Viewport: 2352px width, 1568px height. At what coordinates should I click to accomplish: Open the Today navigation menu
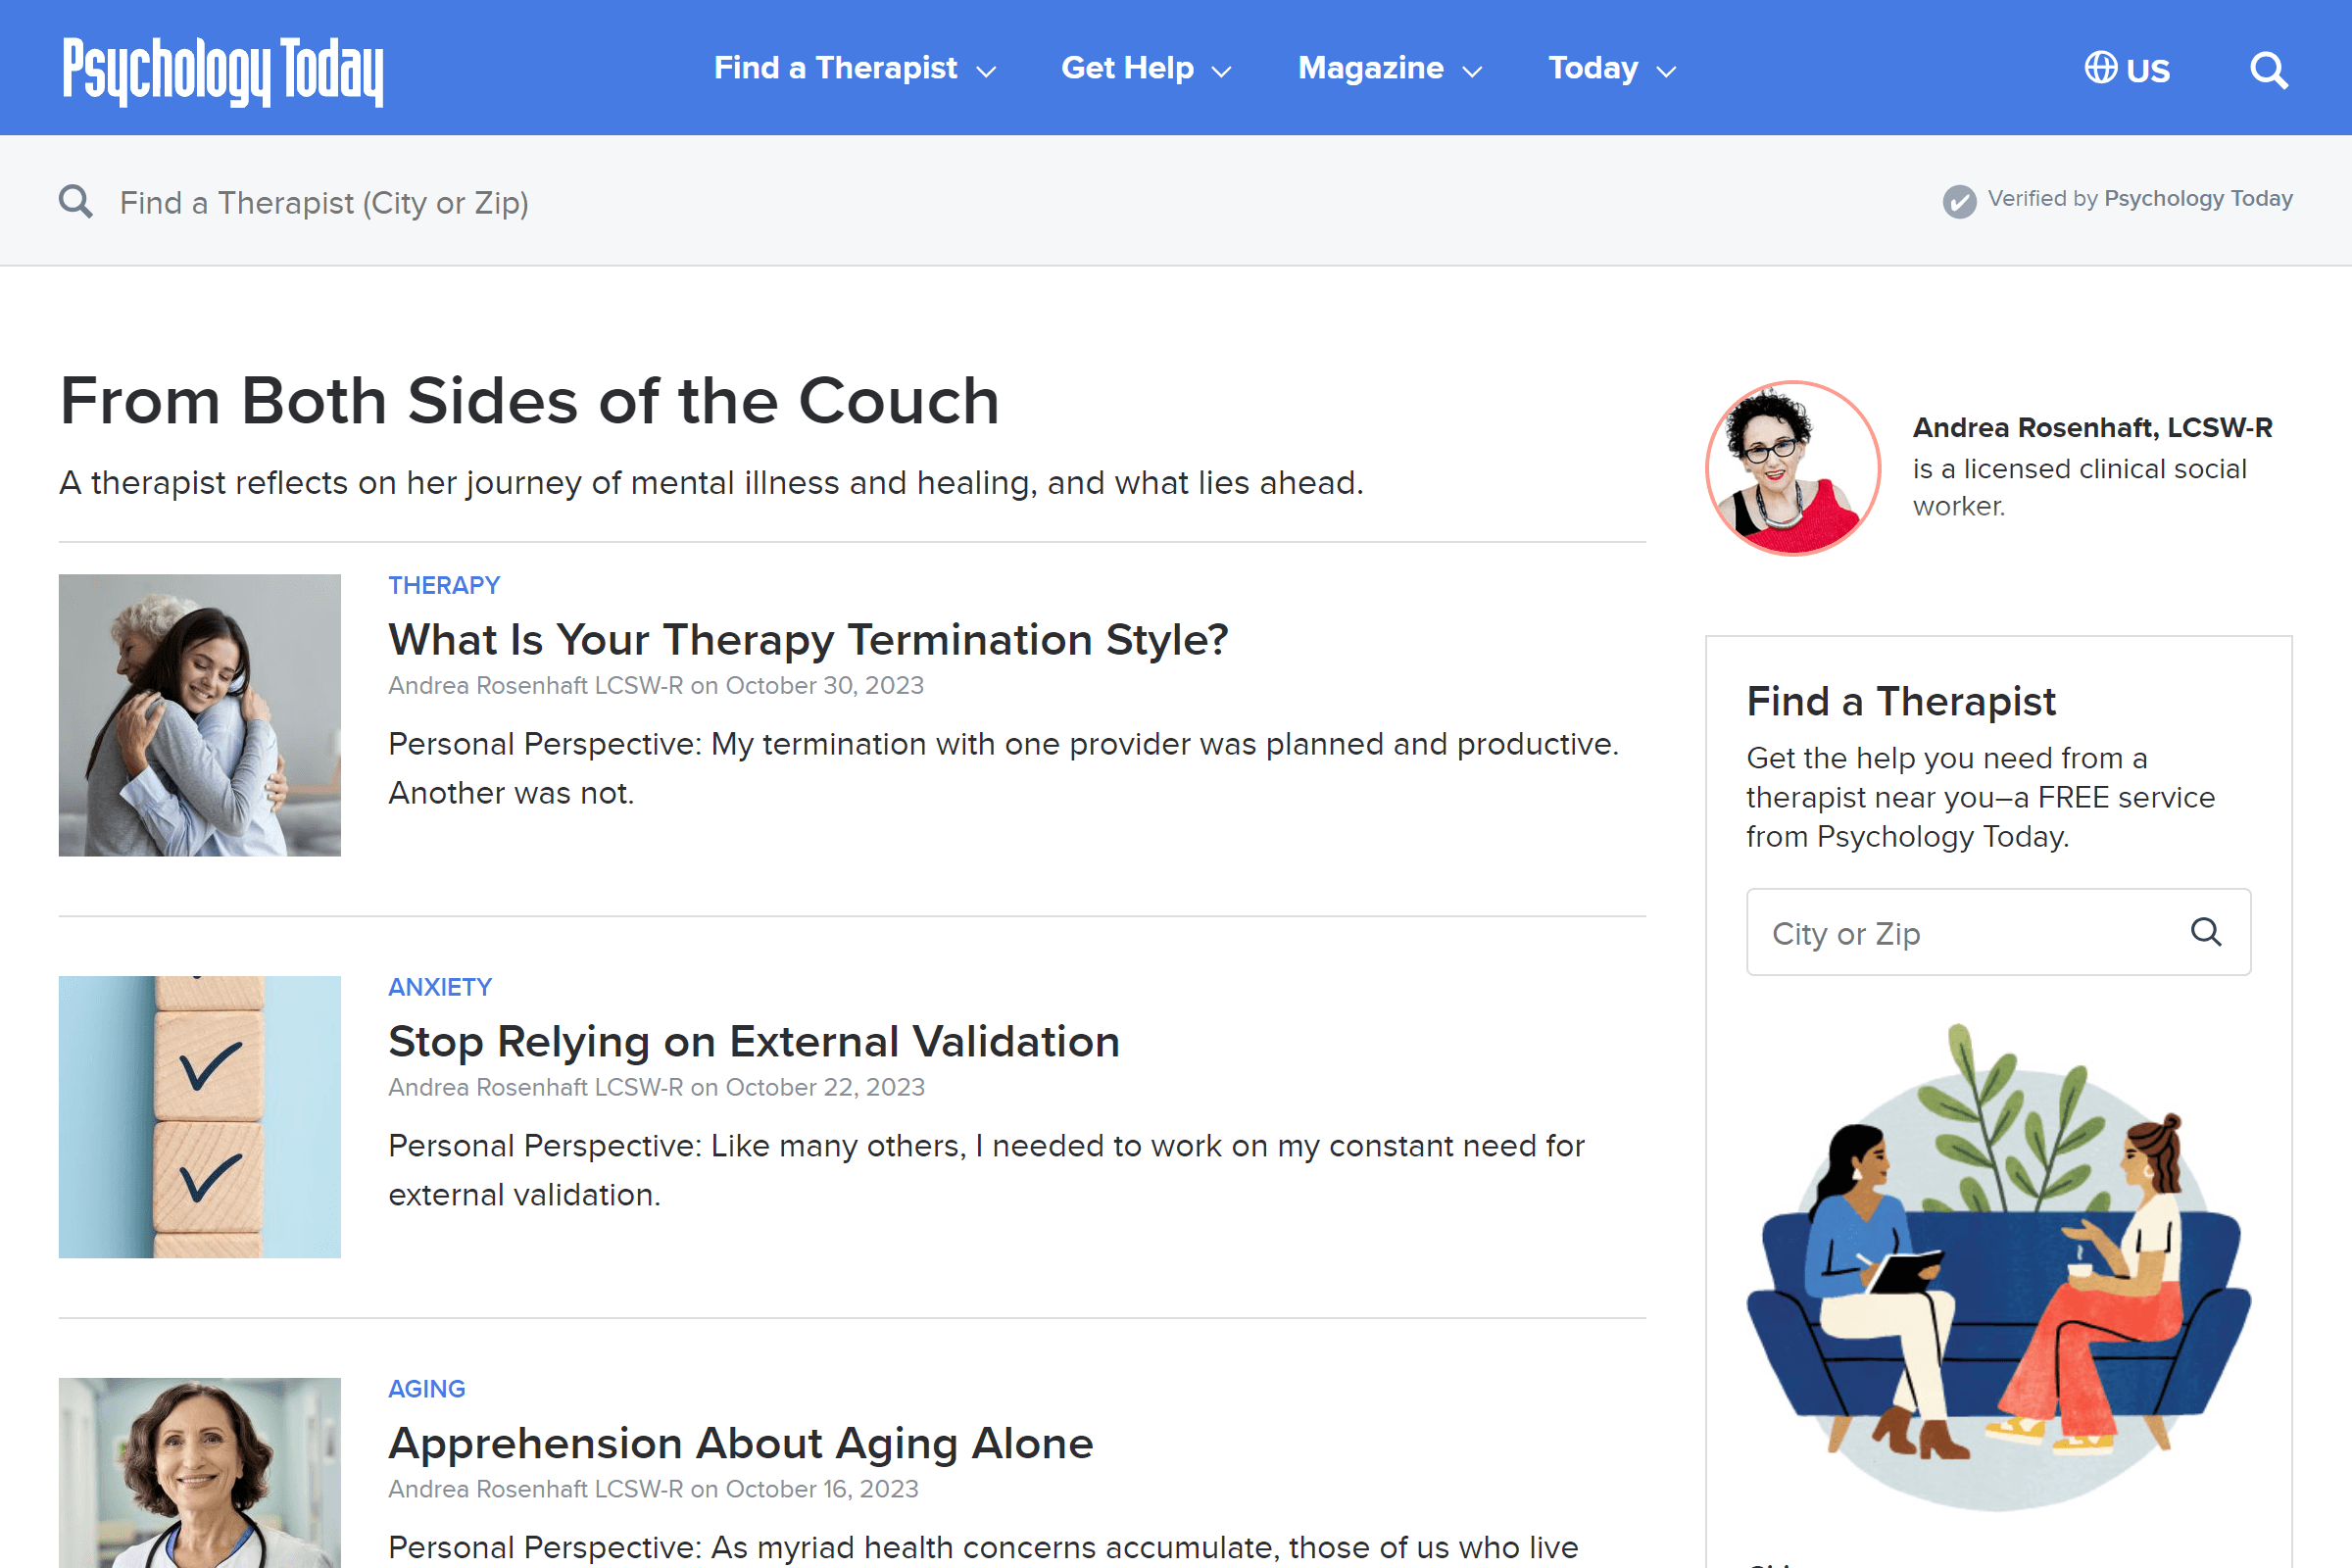pos(1611,69)
